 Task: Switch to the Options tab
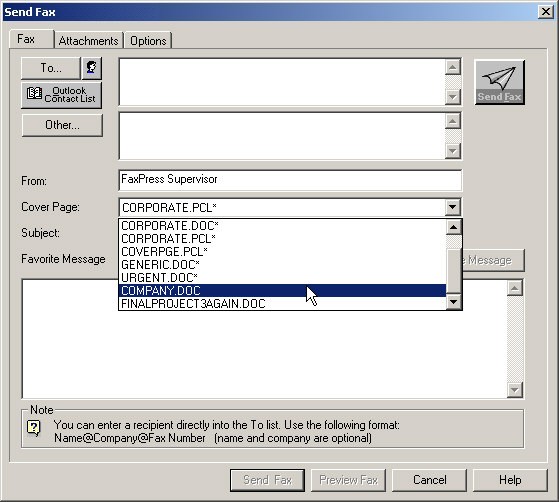(148, 41)
